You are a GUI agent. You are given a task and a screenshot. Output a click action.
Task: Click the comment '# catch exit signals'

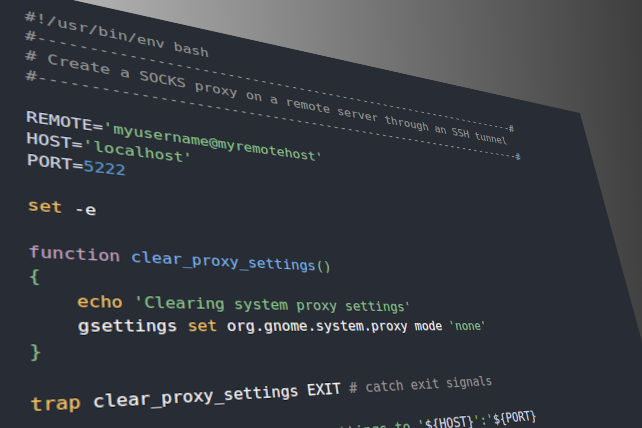click(x=420, y=385)
